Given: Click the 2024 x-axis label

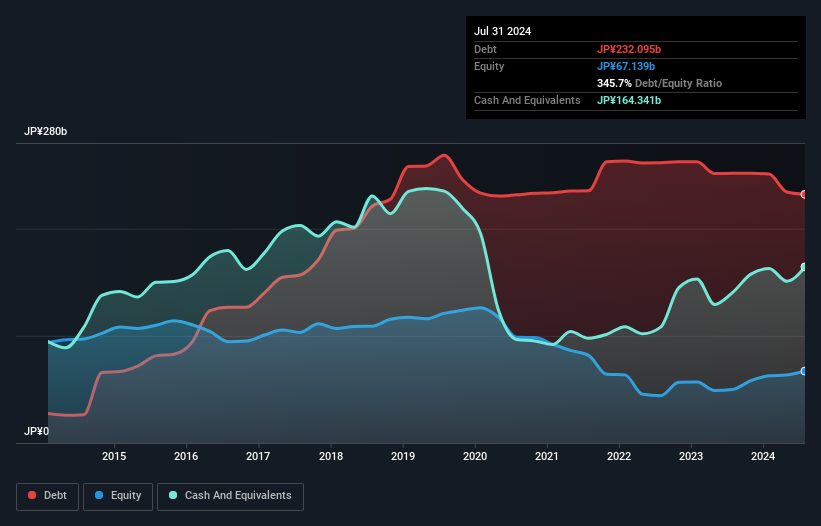Looking at the screenshot, I should click(763, 456).
